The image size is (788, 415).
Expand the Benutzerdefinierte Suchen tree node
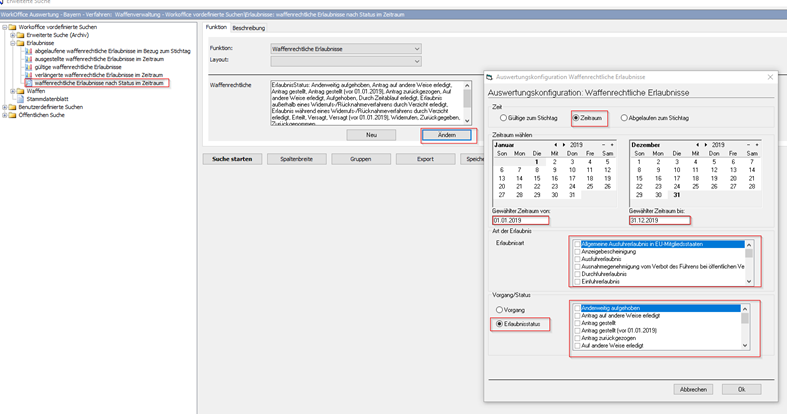(x=5, y=107)
